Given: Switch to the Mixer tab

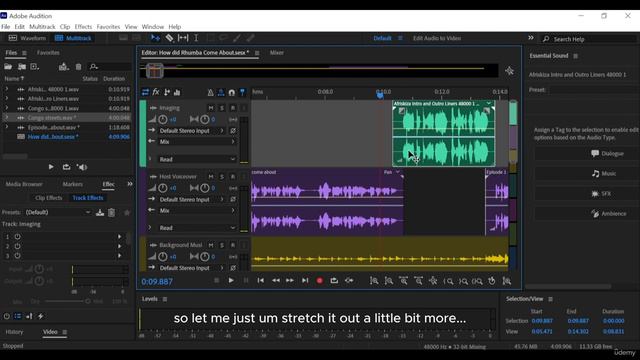Looking at the screenshot, I should (x=277, y=53).
